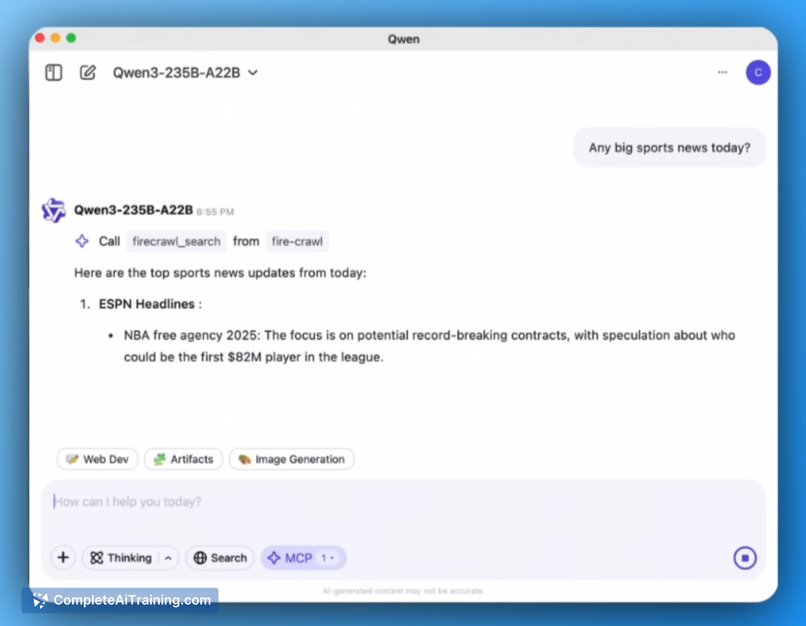Open the Qwen3-235B-A22B model dropdown
This screenshot has width=806, height=626.
(185, 72)
